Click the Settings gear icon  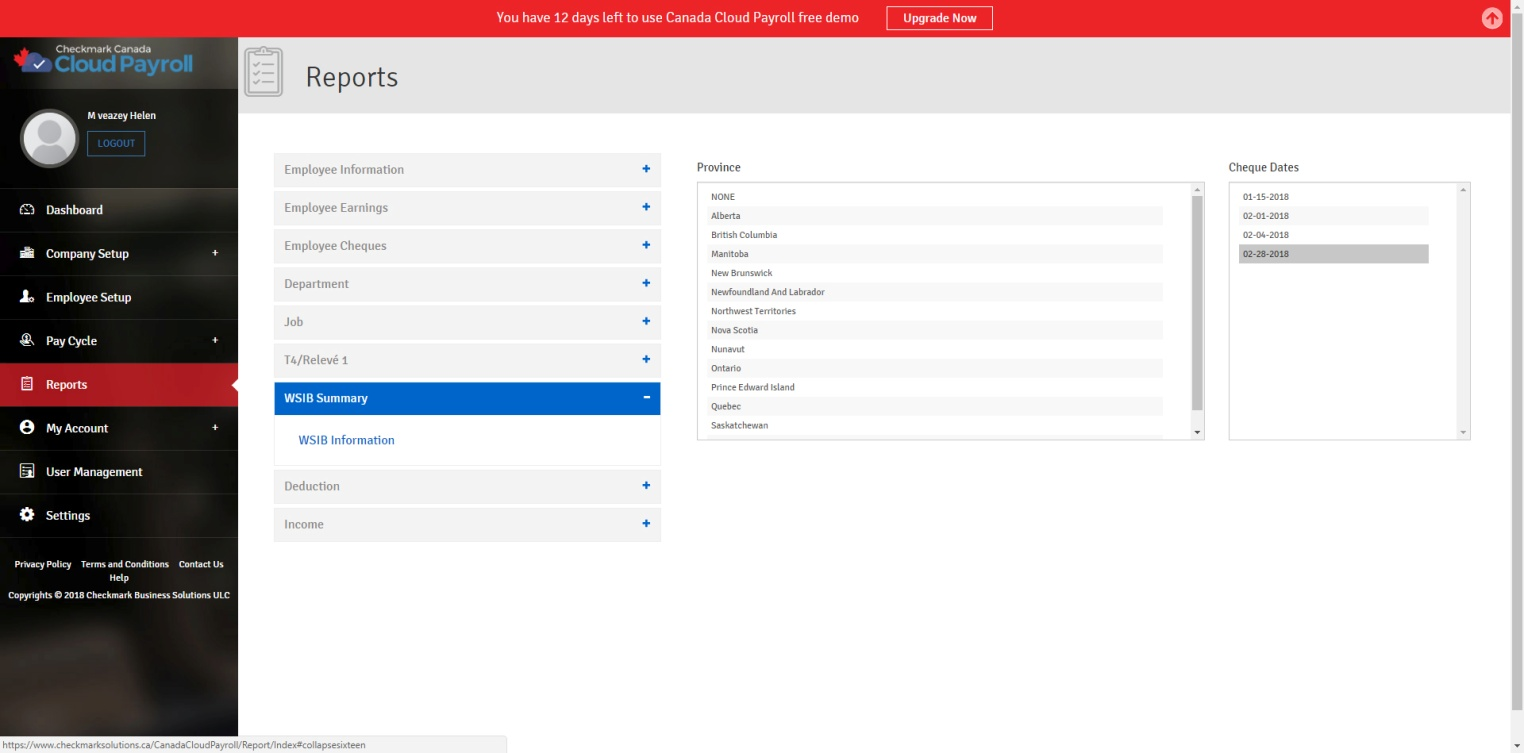[x=27, y=515]
